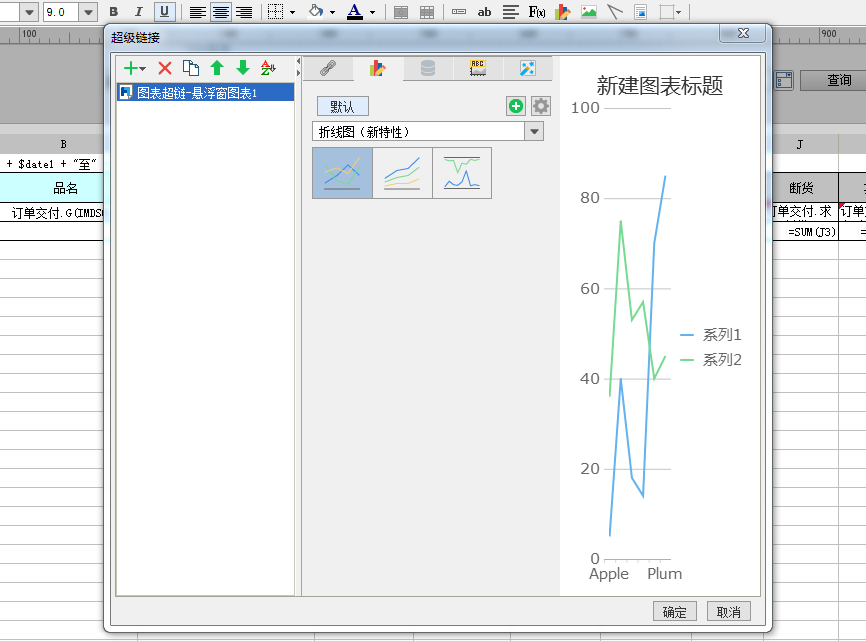Insert chart from main toolbar
Viewport: 866px width, 641px height.
coord(562,12)
